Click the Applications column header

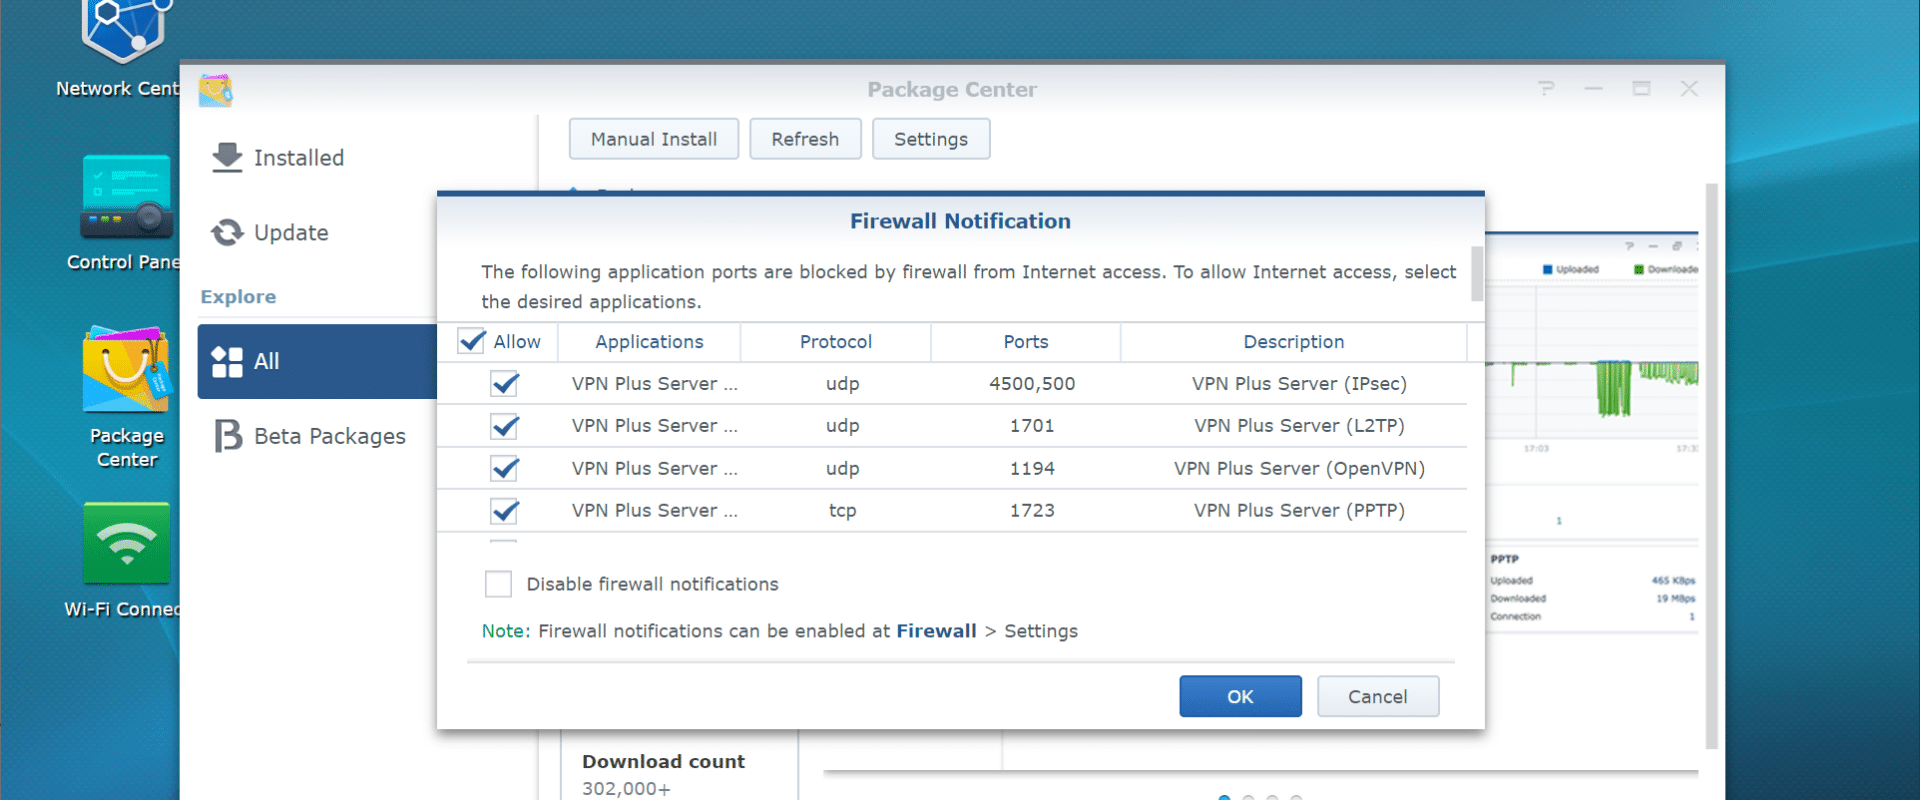coord(649,342)
